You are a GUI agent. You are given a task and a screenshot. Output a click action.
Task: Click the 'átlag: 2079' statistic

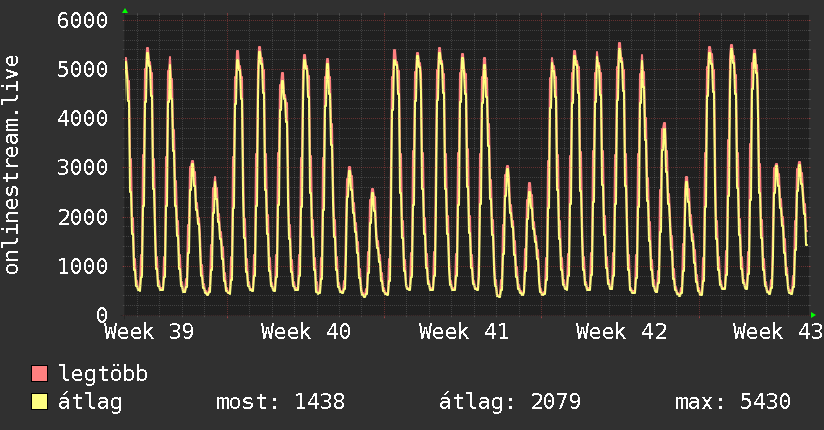510,402
